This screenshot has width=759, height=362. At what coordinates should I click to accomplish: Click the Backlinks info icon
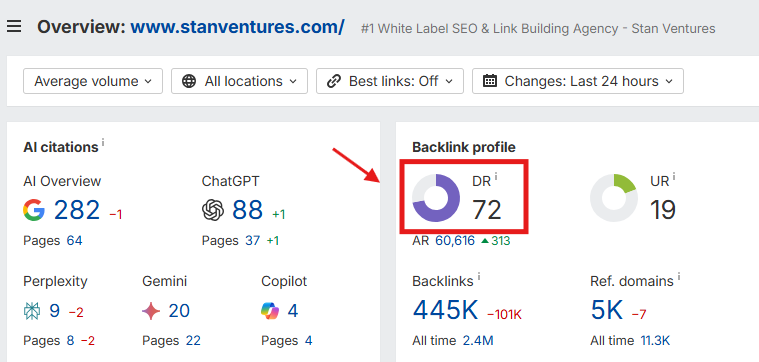click(479, 276)
